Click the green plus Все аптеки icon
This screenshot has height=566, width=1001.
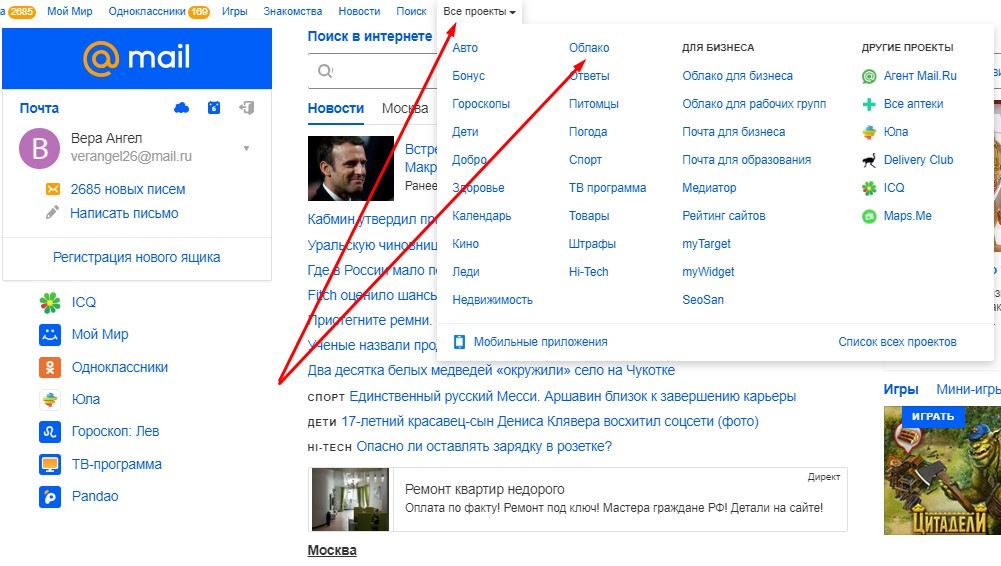click(869, 104)
